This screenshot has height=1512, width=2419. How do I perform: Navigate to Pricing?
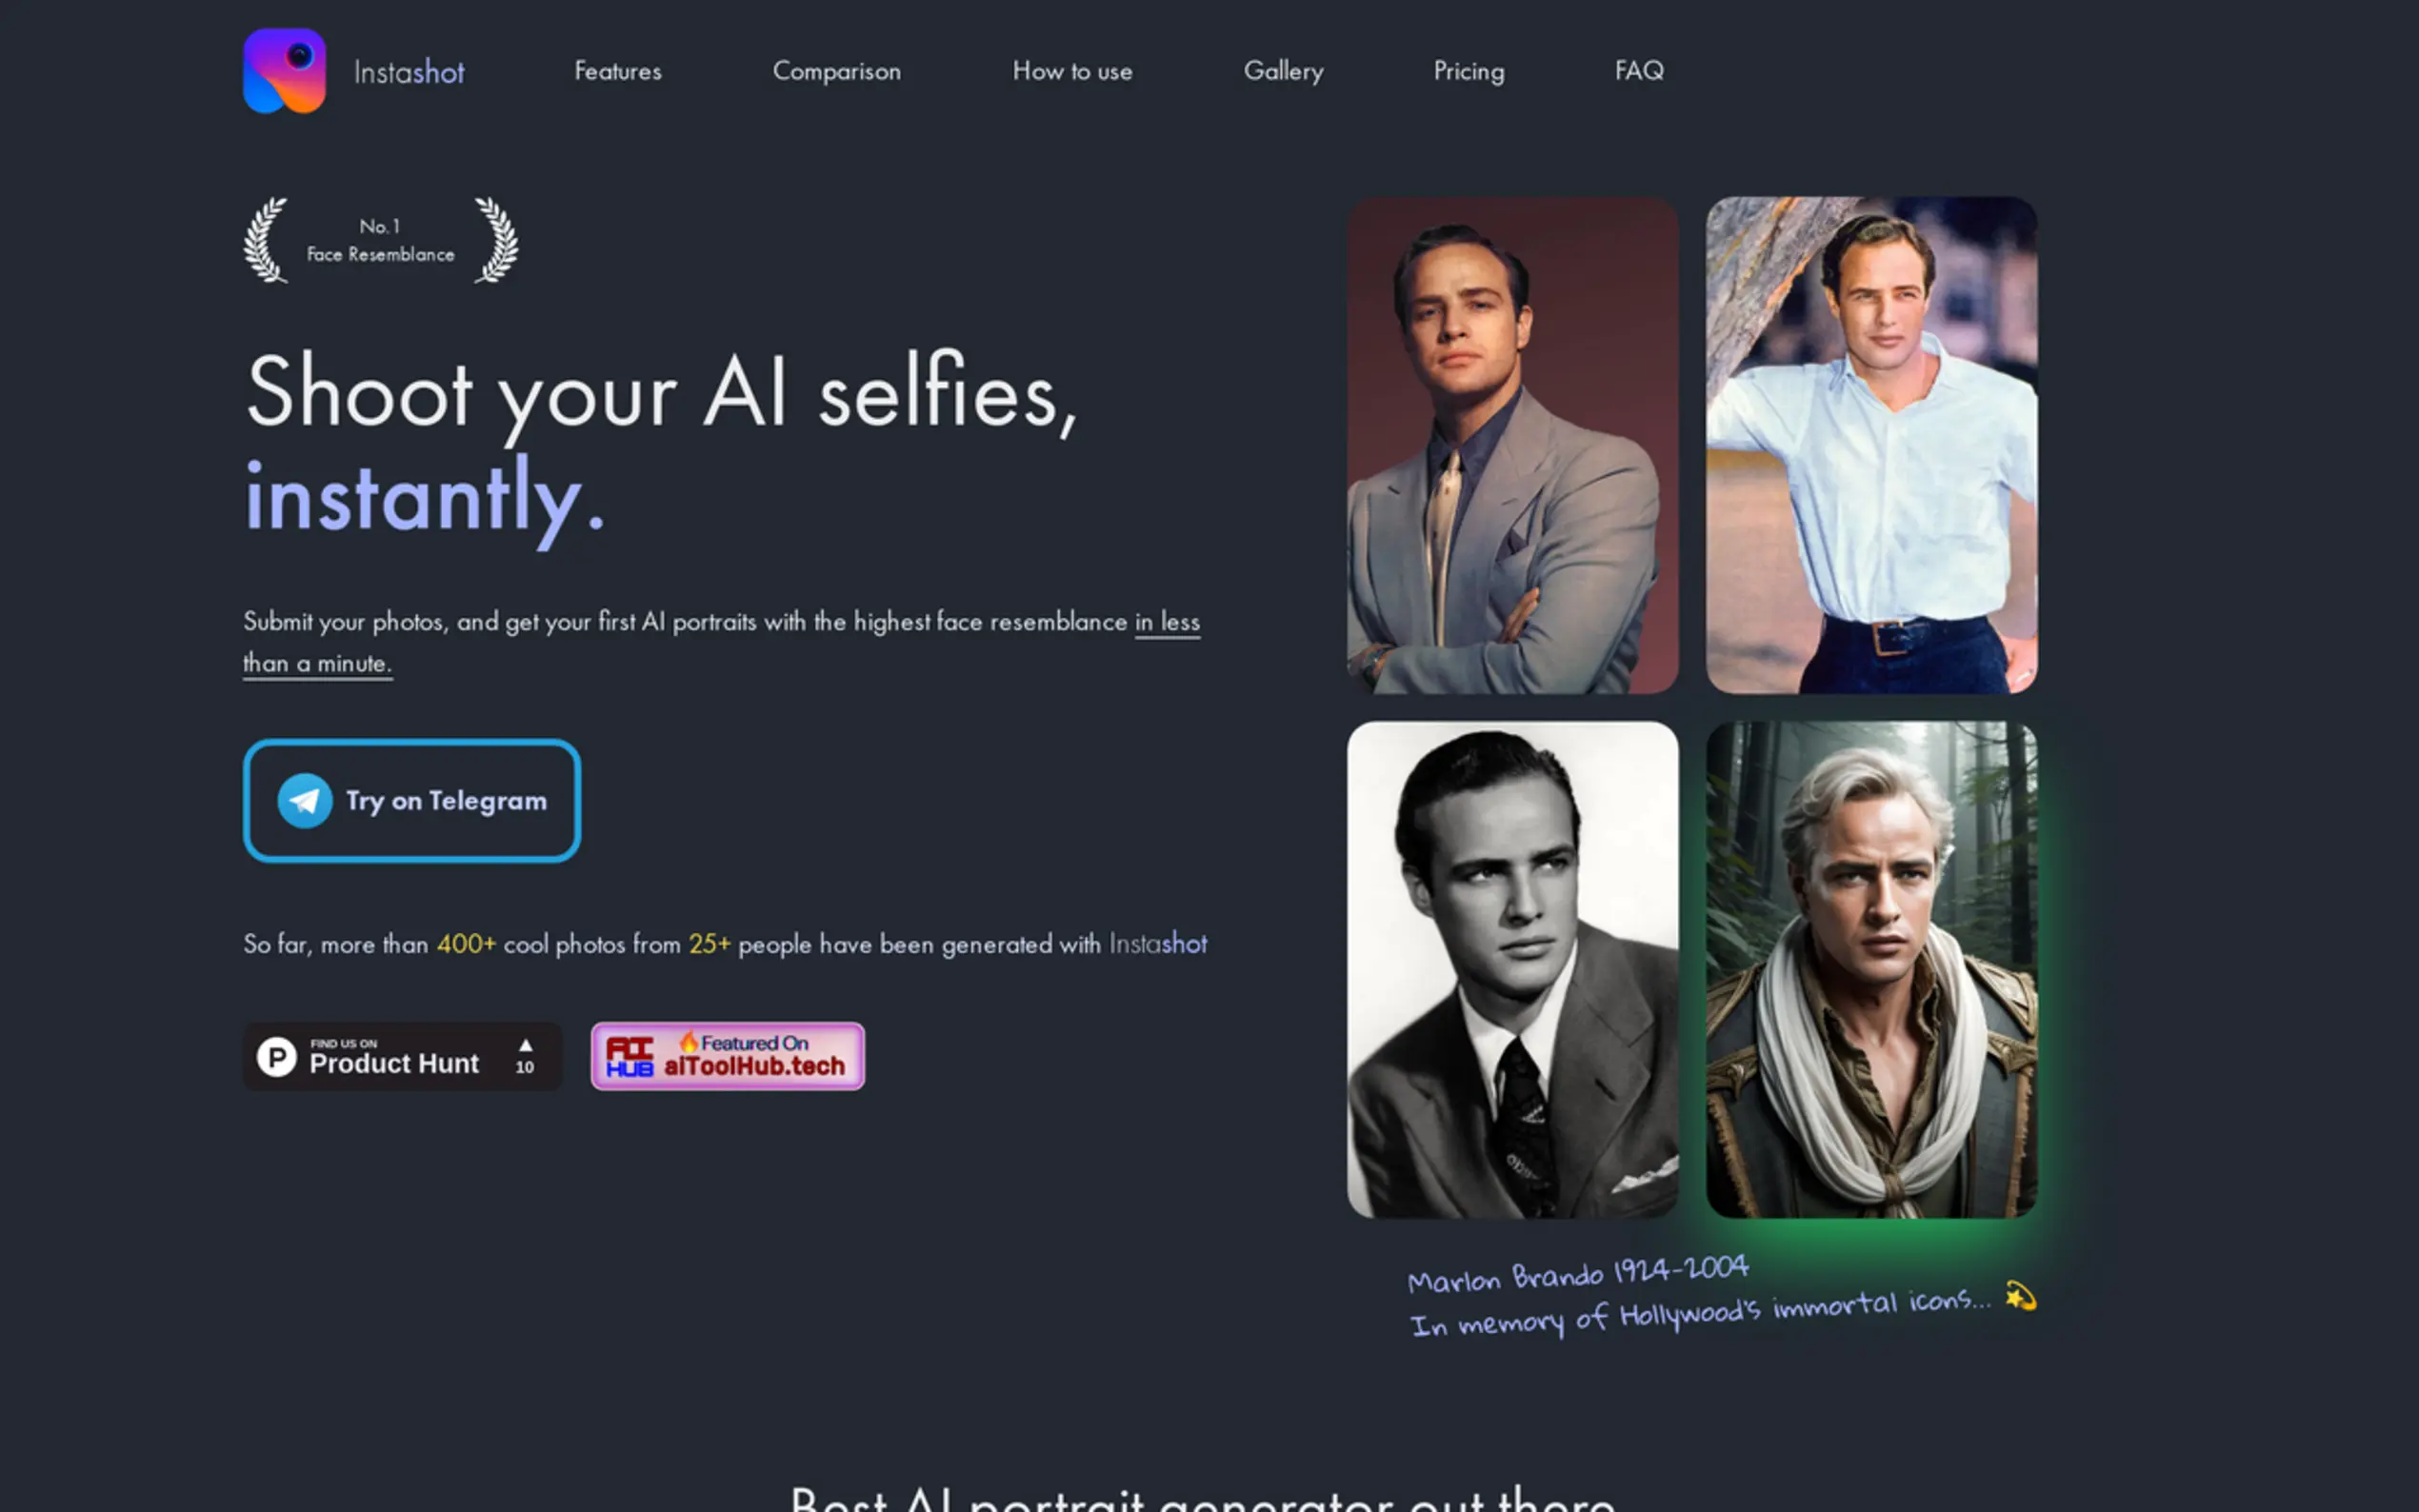(x=1468, y=71)
